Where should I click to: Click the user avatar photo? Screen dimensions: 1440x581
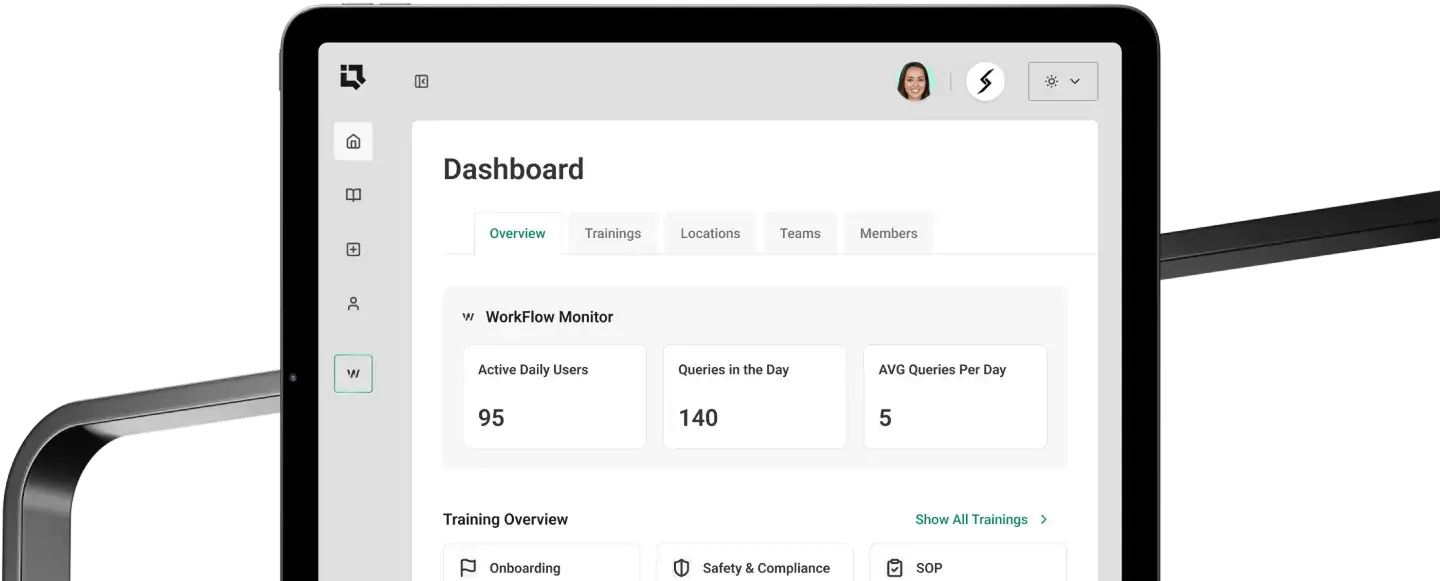(914, 82)
